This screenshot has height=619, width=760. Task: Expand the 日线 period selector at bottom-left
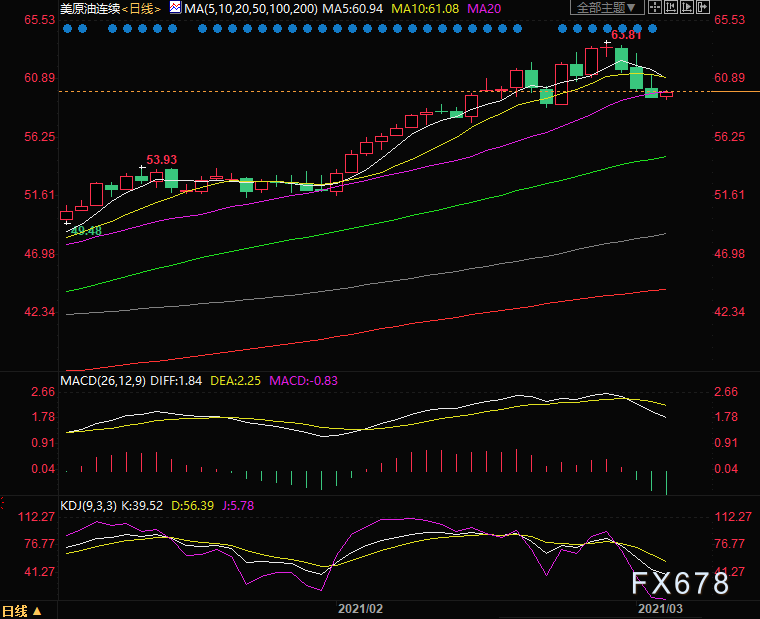click(x=21, y=610)
